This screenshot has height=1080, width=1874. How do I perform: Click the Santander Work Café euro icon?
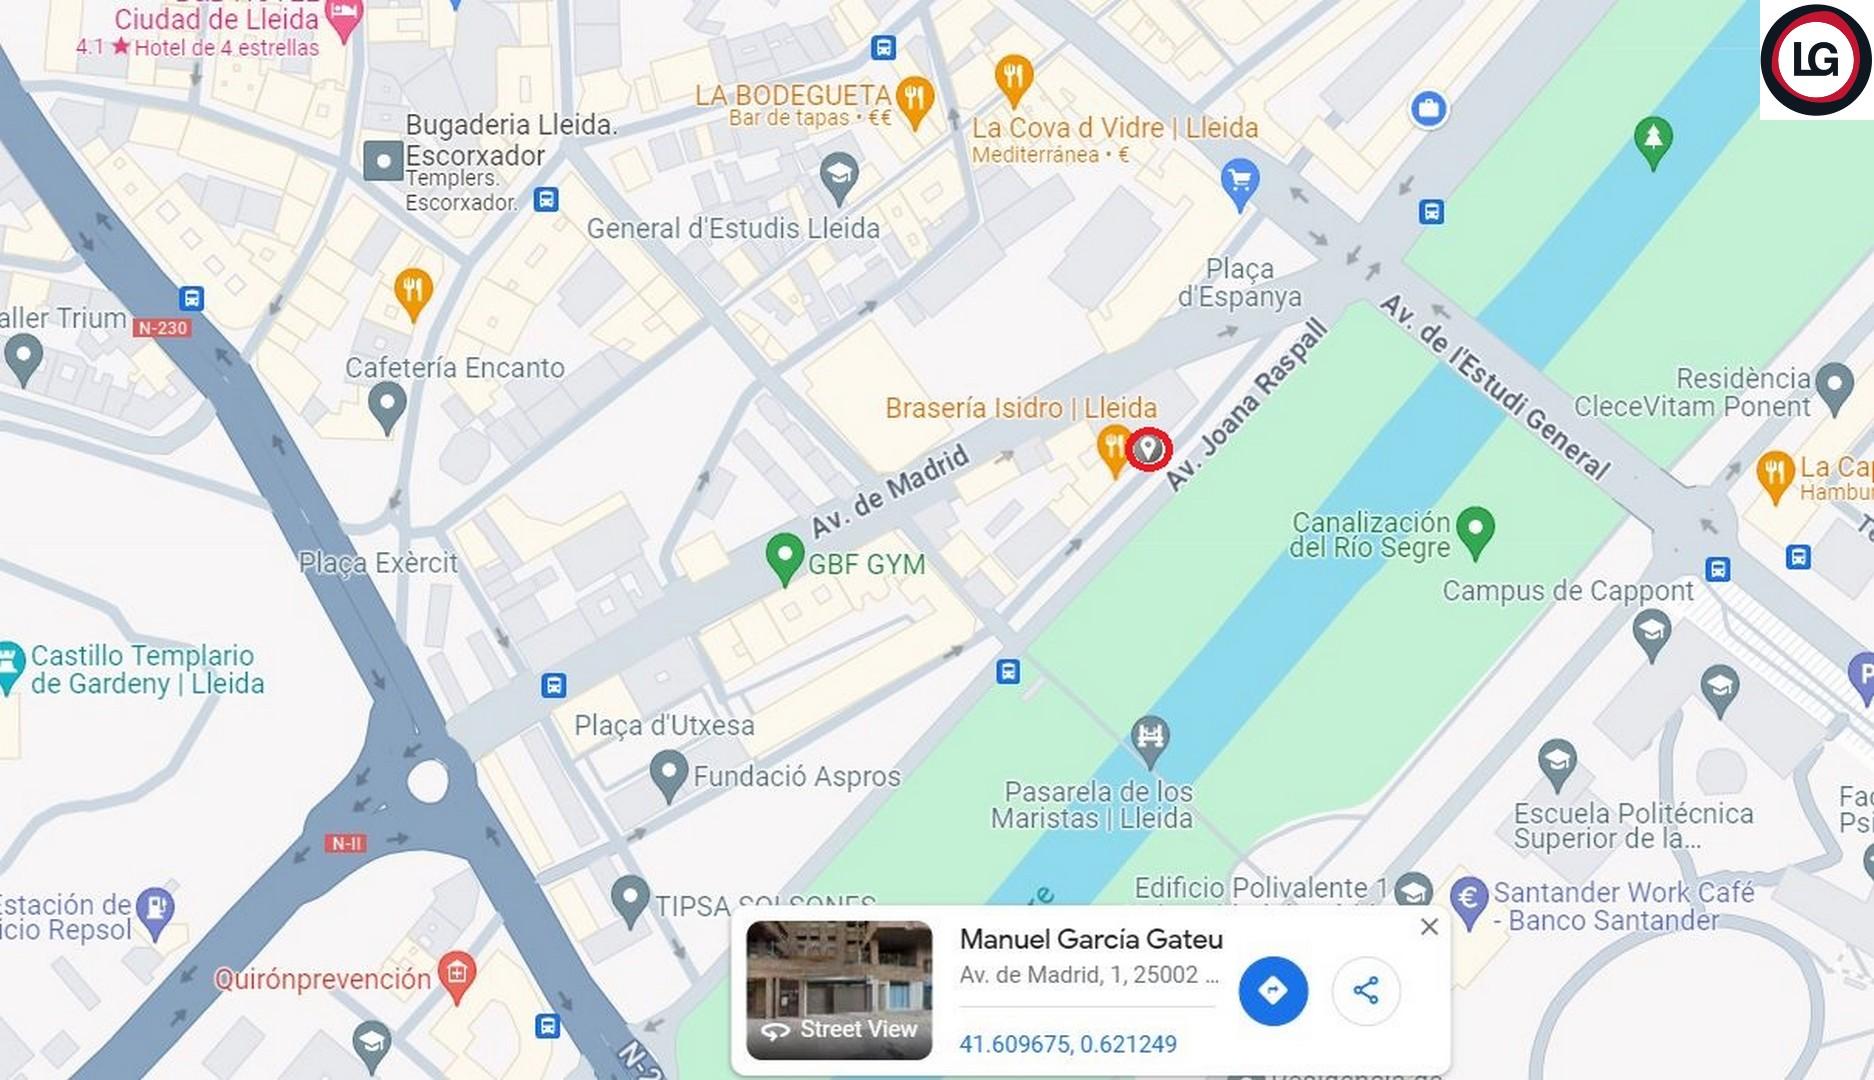1468,902
